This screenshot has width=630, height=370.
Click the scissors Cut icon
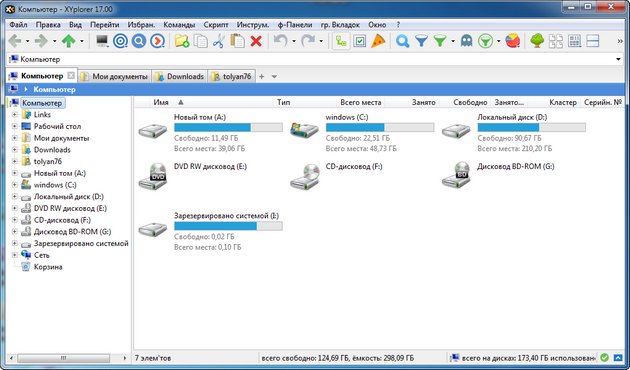[x=219, y=41]
